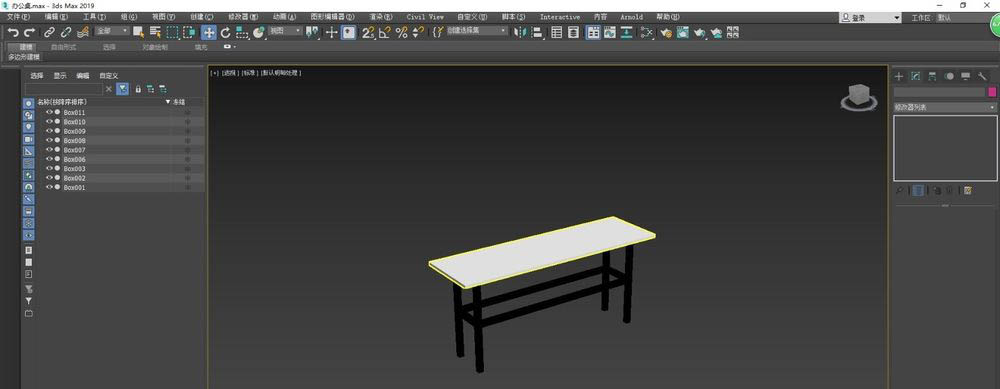1000x389 pixels.
Task: Open the Select by Name list icon
Action: [155, 32]
